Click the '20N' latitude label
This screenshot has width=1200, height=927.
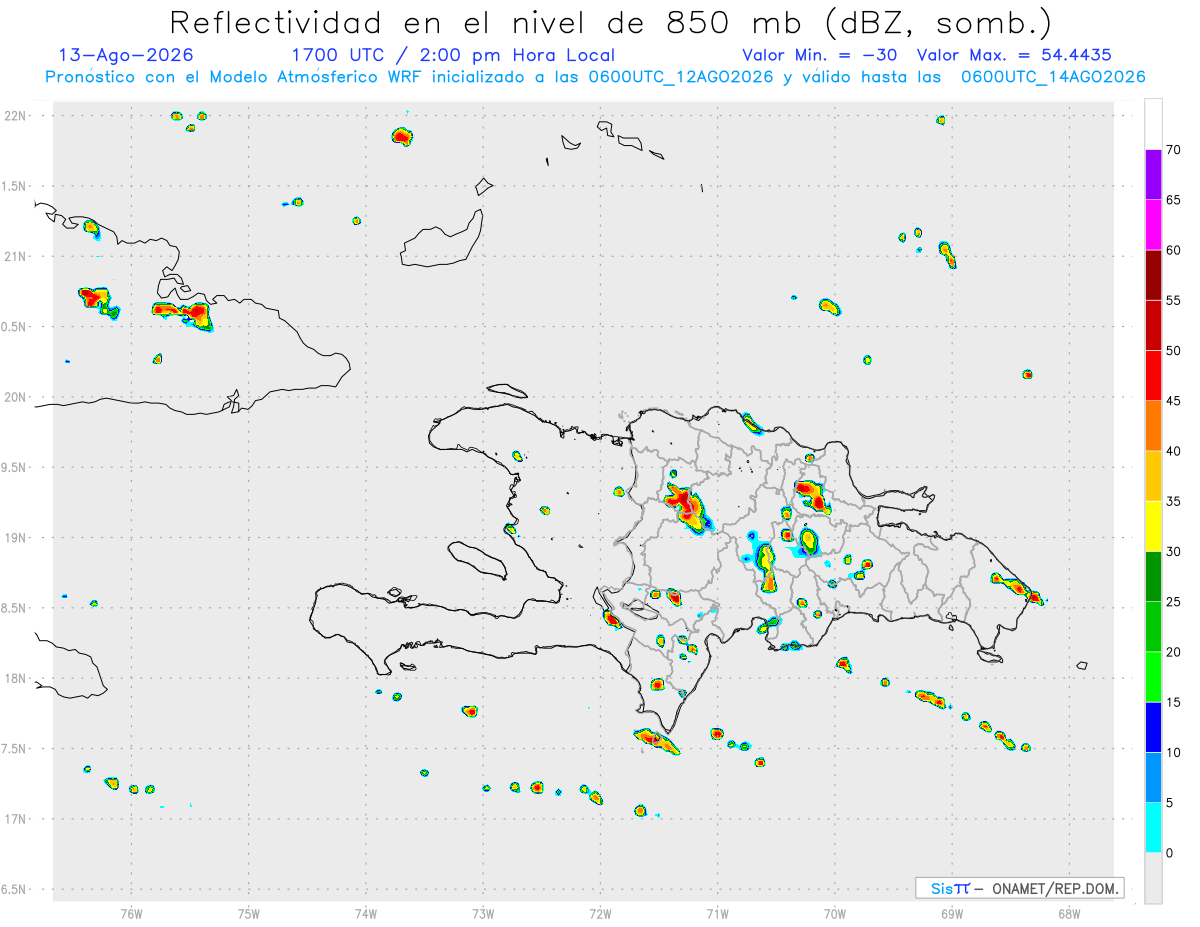tap(16, 397)
